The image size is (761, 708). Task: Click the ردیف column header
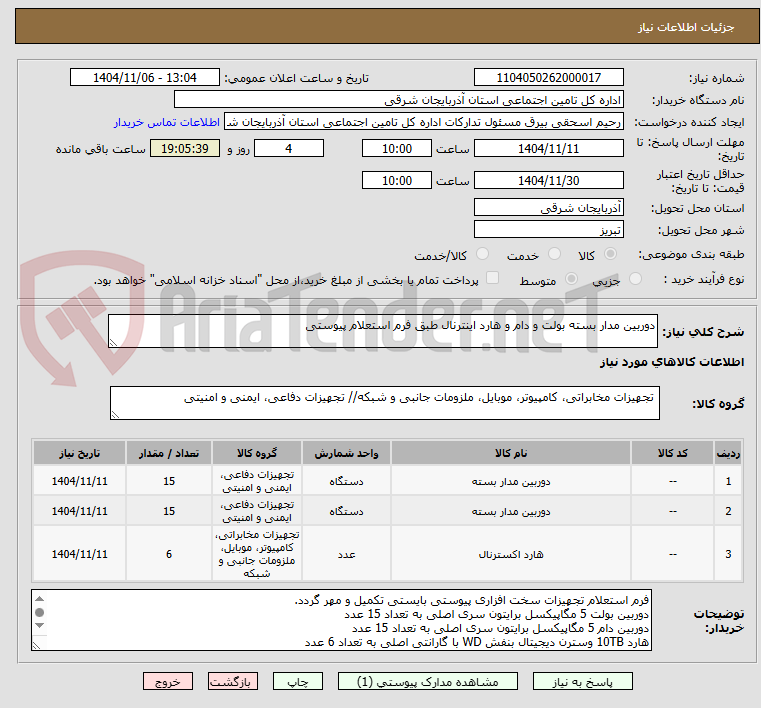728,453
